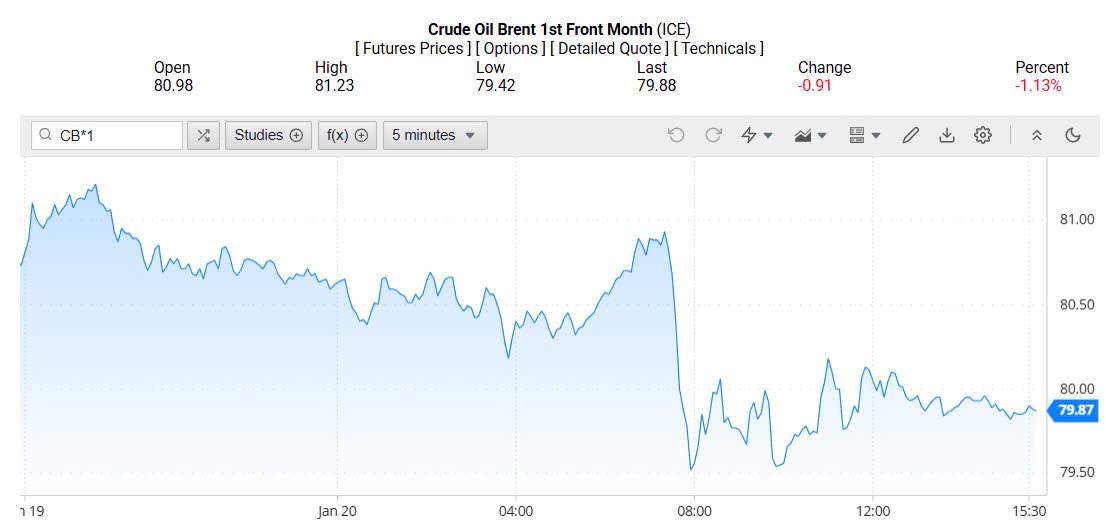Open the Studies menu

click(x=268, y=135)
